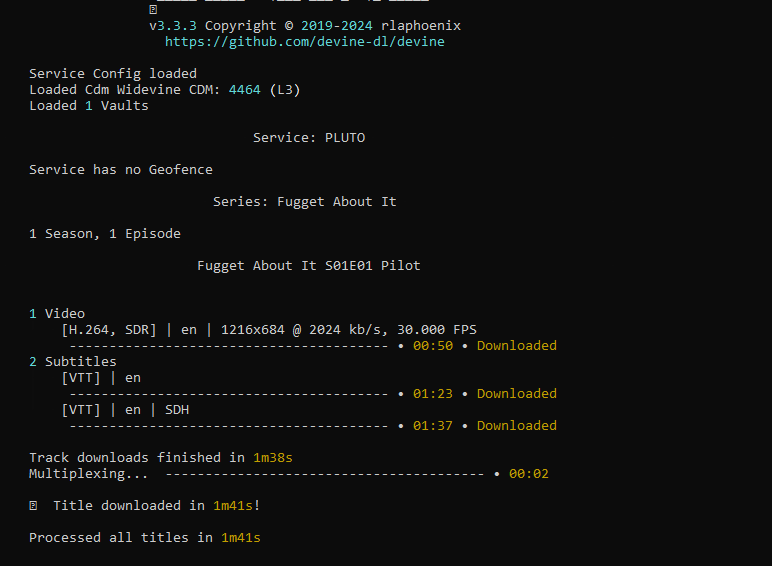Click the v3.3.3 version number
772x566 pixels.
(173, 26)
